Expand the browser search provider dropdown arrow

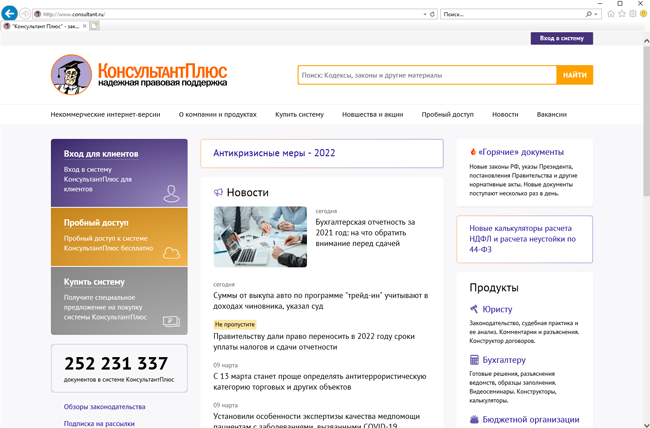tap(597, 14)
